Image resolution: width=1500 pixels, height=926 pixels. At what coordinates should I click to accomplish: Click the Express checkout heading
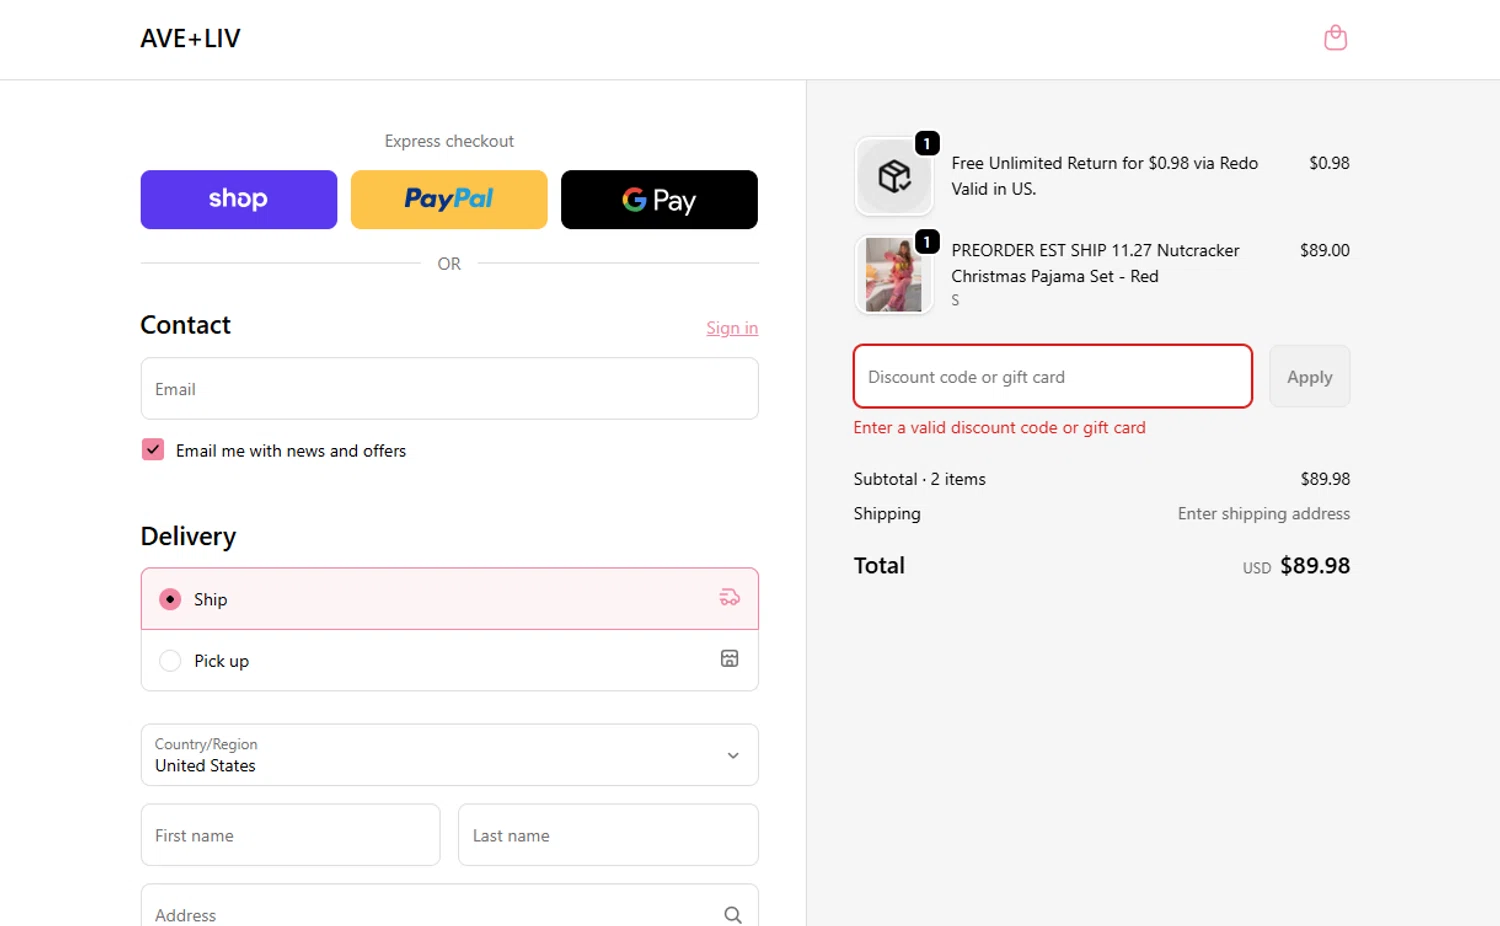tap(449, 141)
